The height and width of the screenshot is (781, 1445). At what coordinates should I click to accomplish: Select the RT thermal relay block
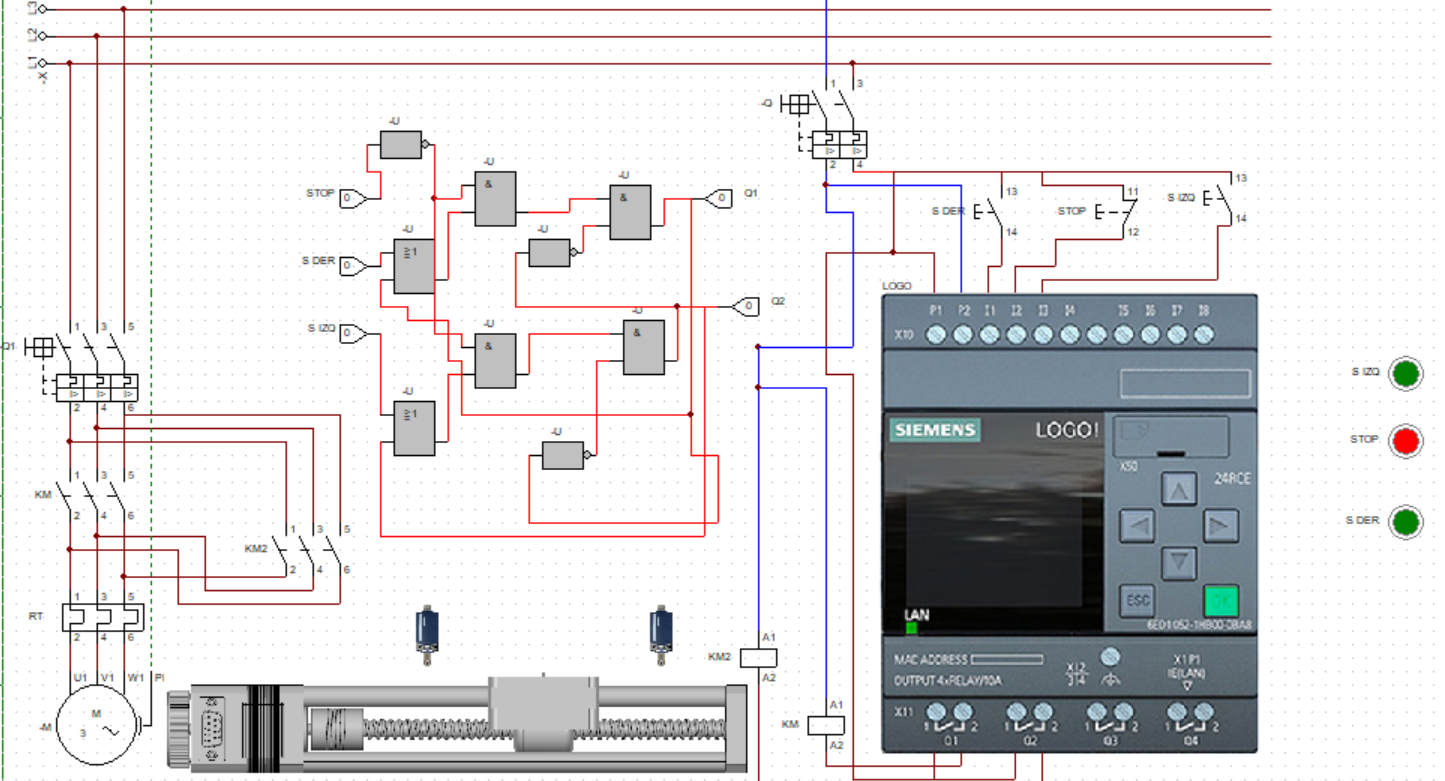pos(98,617)
